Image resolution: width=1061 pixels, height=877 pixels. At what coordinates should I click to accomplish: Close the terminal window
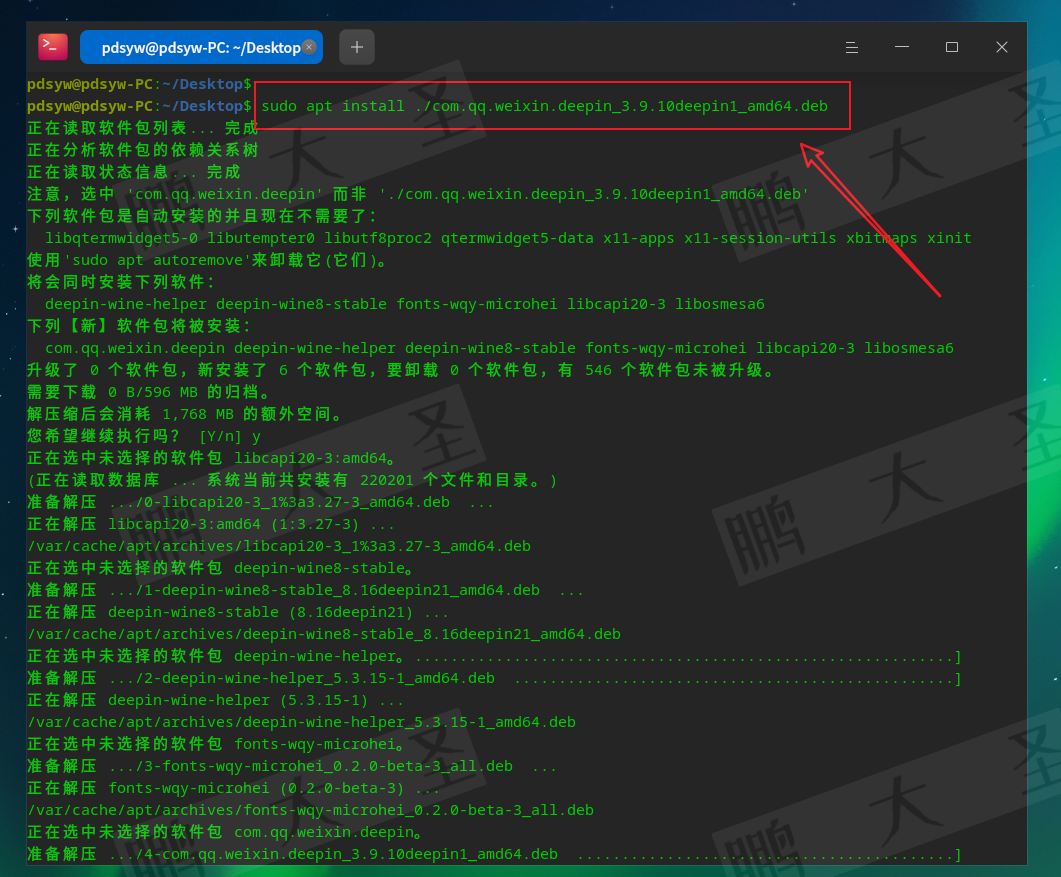coord(1002,47)
